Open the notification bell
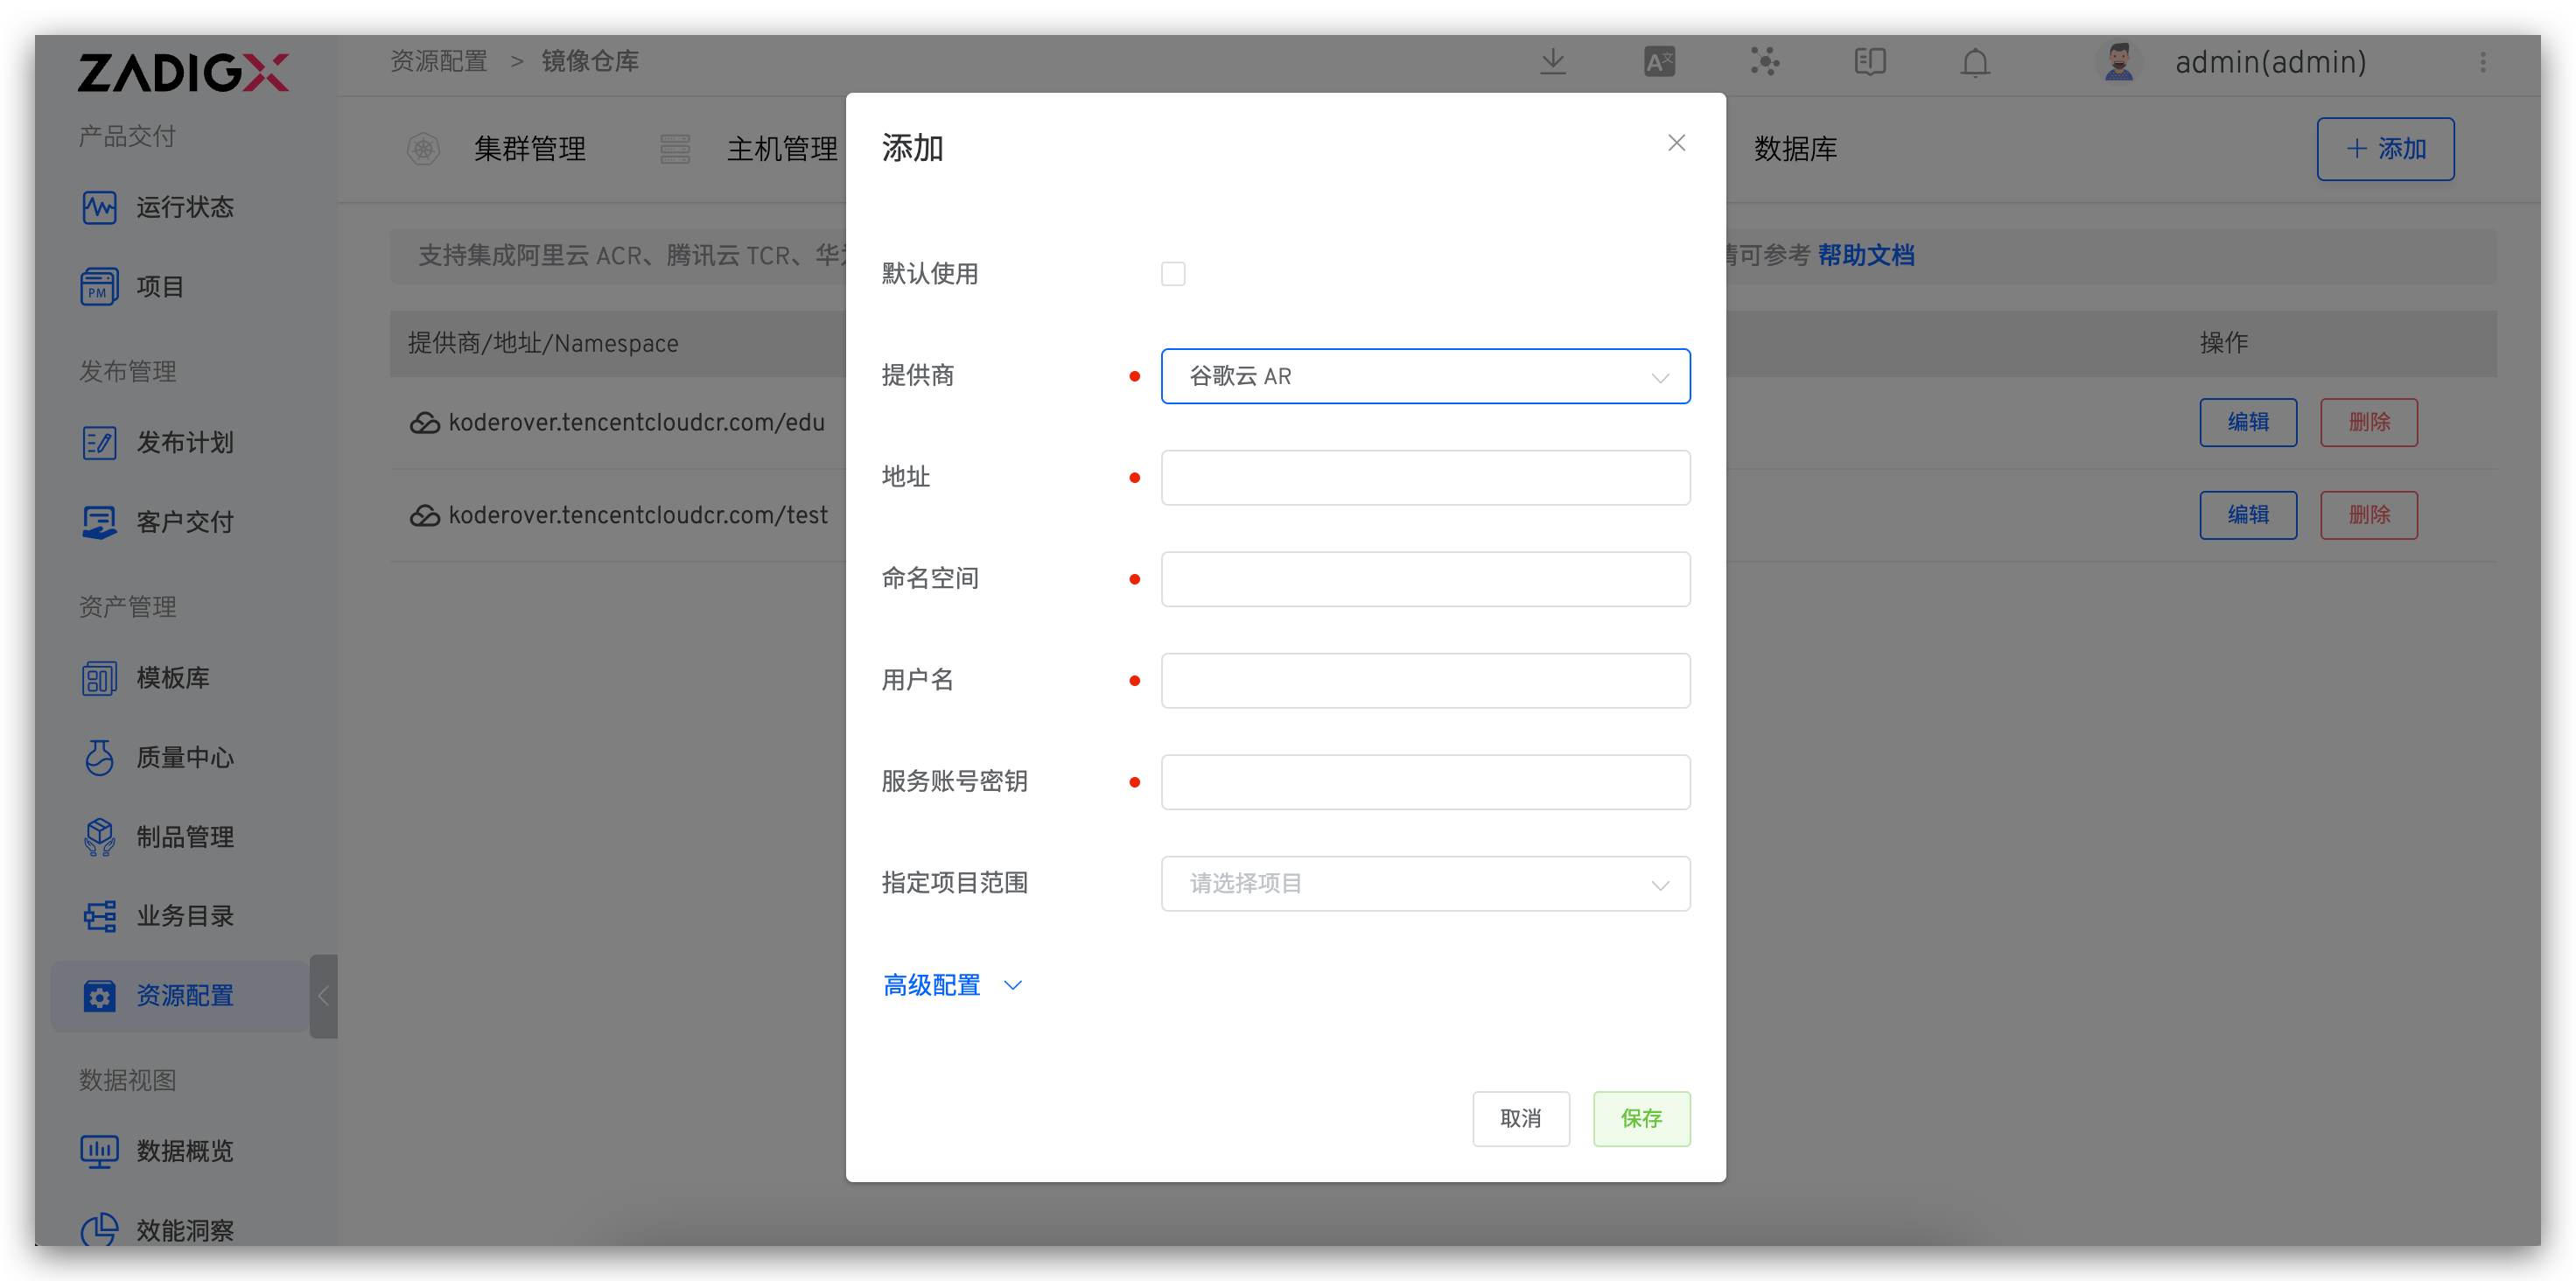2576x1281 pixels. (x=1975, y=62)
